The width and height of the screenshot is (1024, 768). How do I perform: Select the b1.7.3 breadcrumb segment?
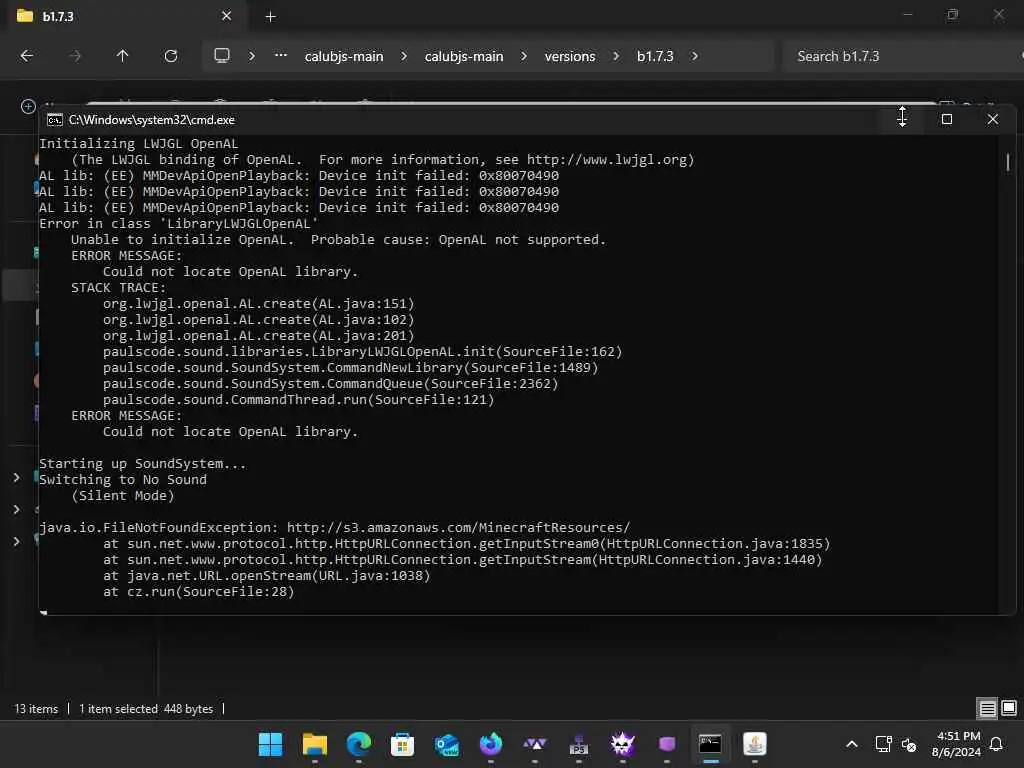click(655, 57)
